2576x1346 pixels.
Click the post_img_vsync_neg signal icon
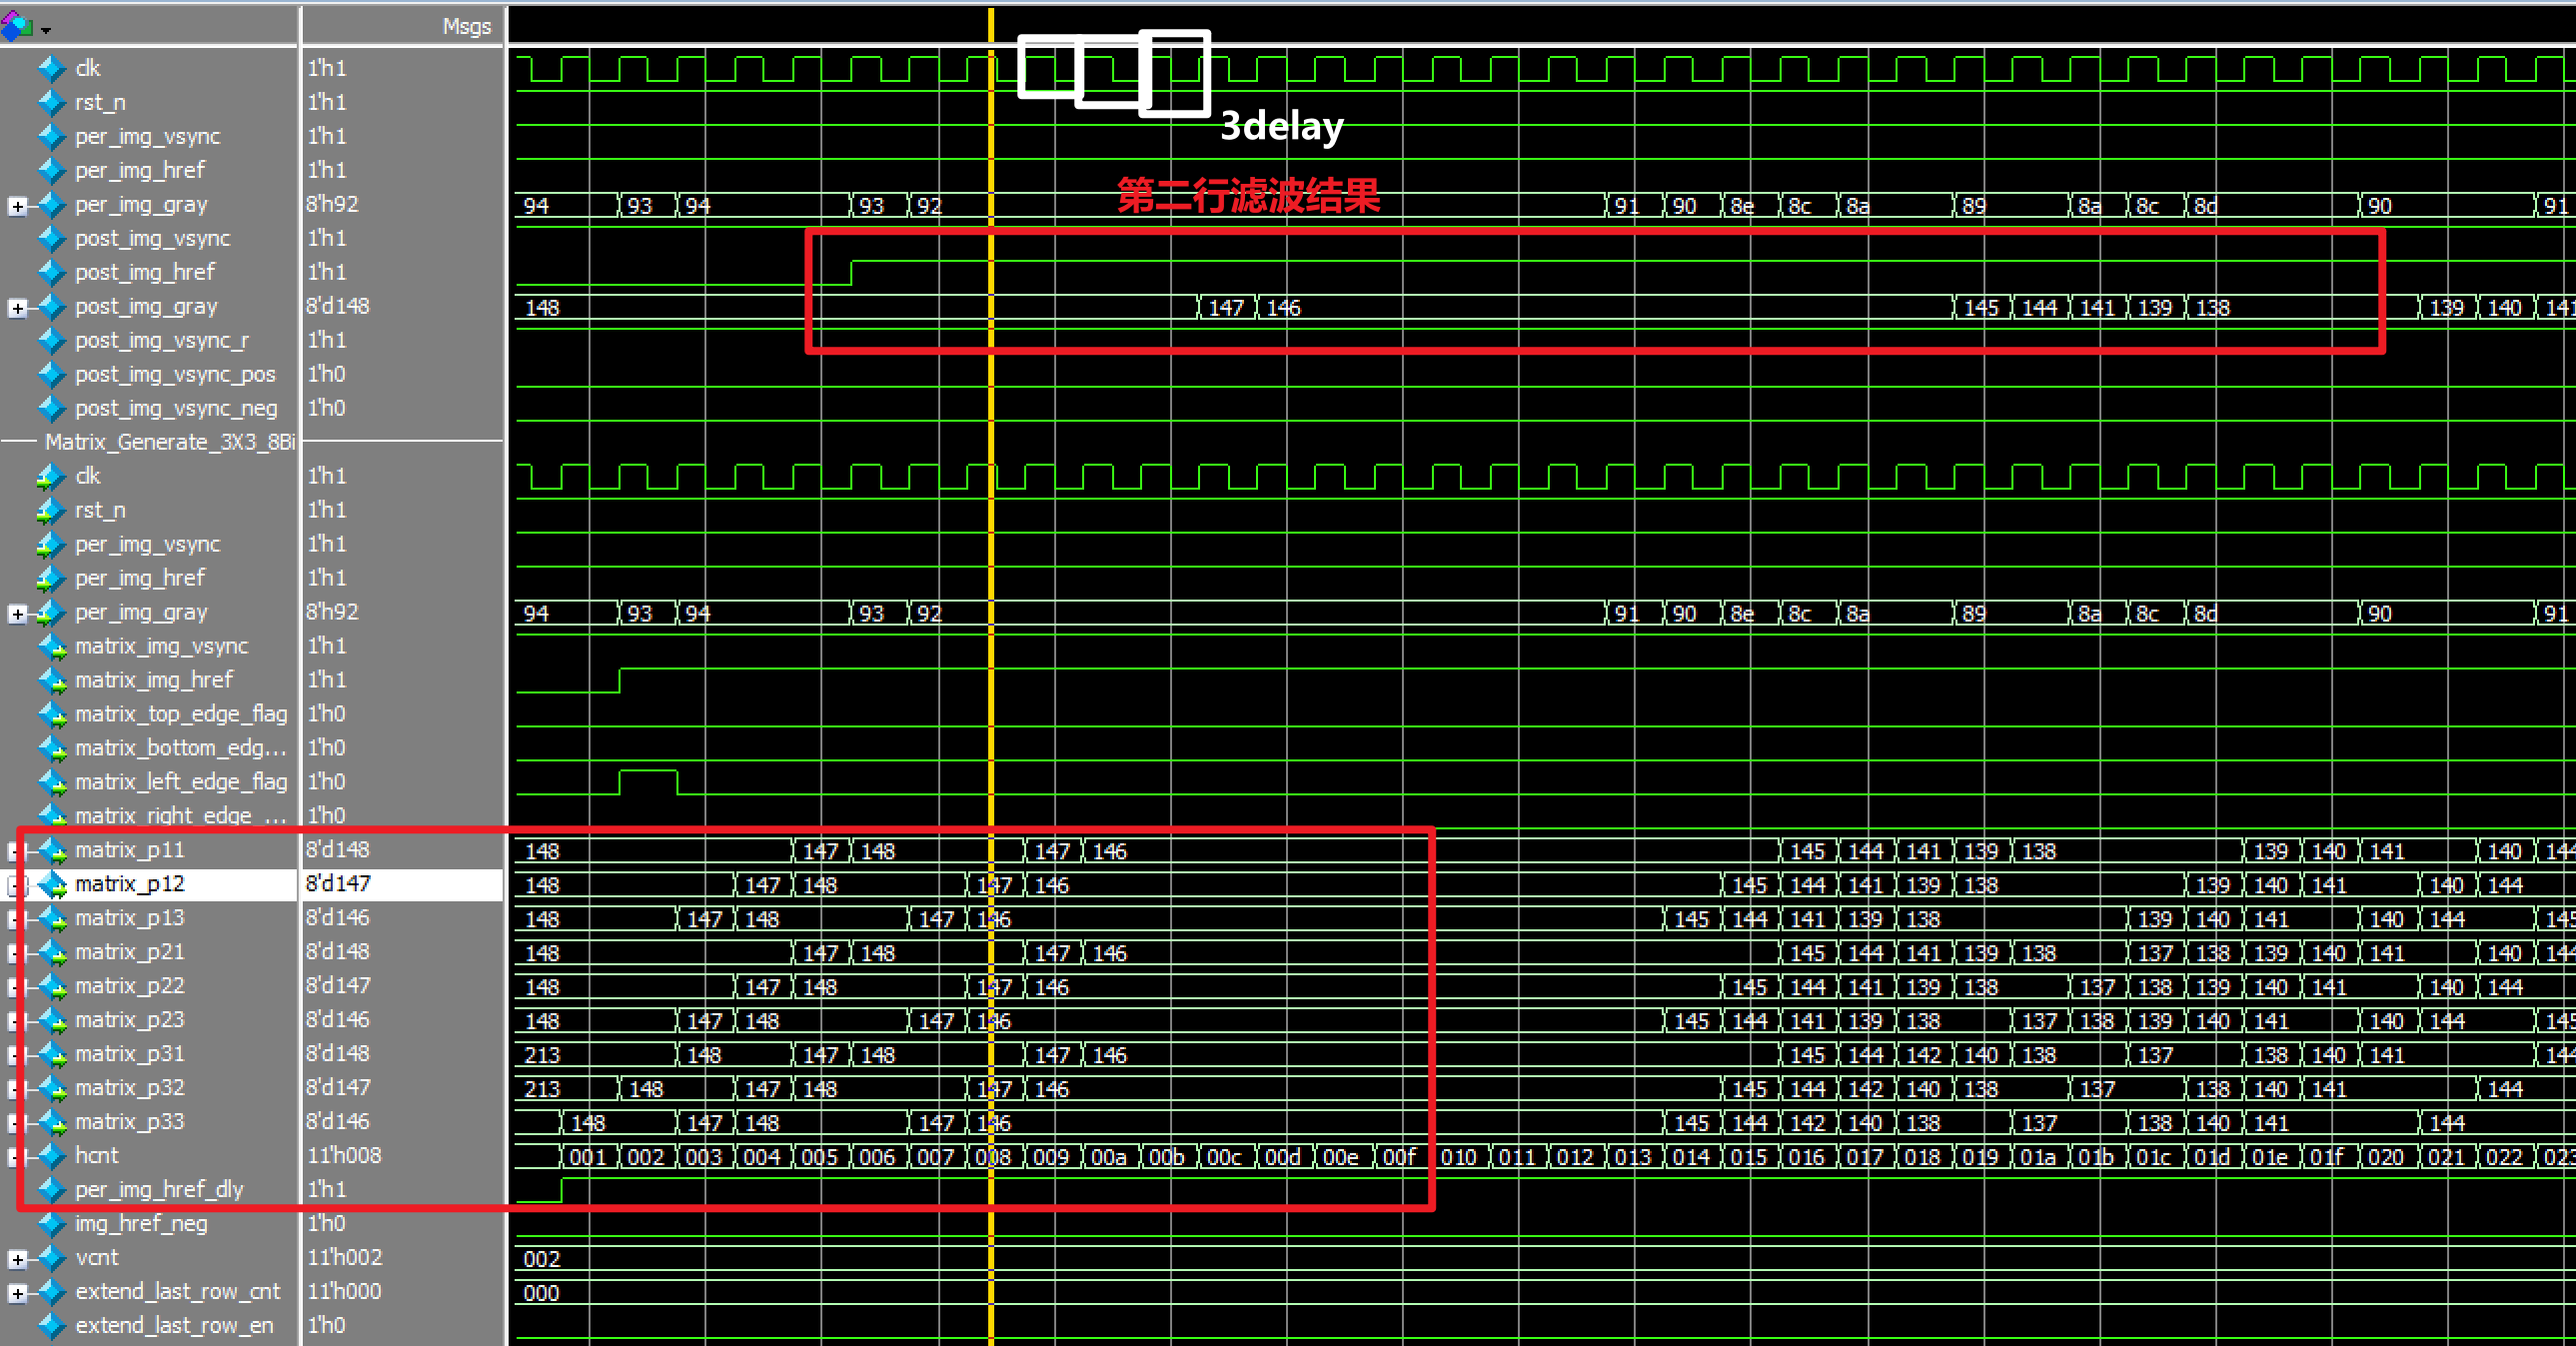point(52,408)
